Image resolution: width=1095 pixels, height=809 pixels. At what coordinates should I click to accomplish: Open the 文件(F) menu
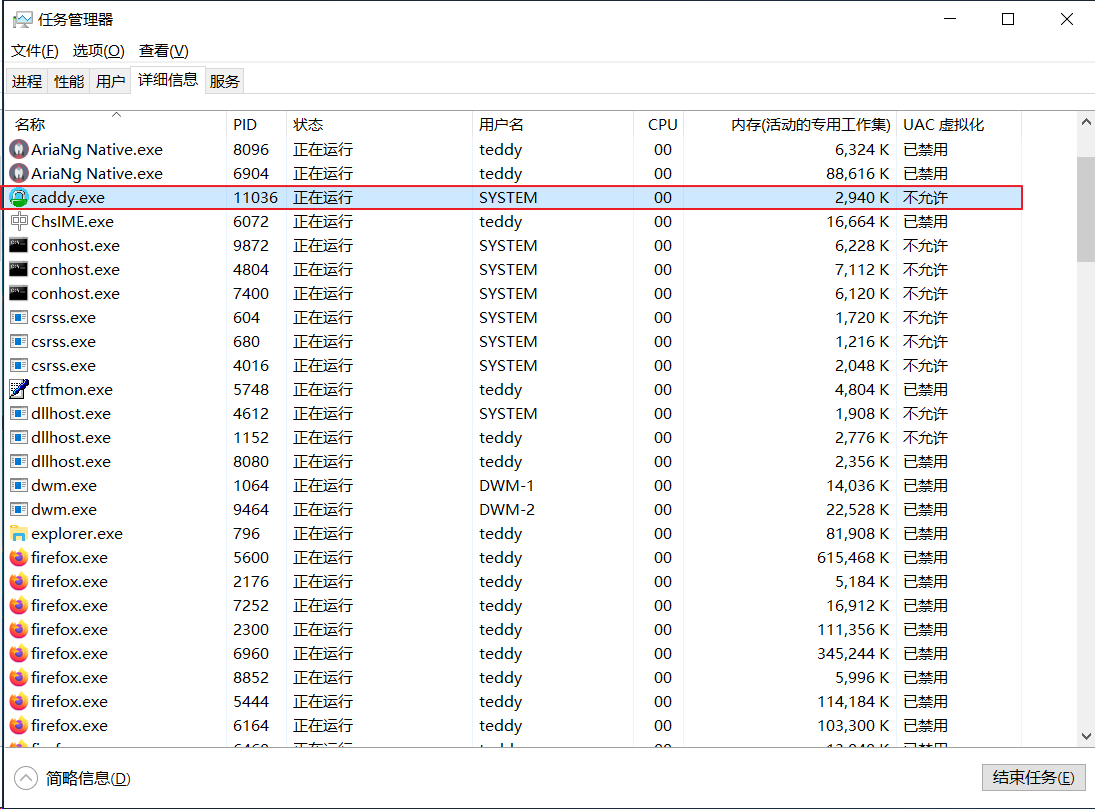pyautogui.click(x=35, y=51)
